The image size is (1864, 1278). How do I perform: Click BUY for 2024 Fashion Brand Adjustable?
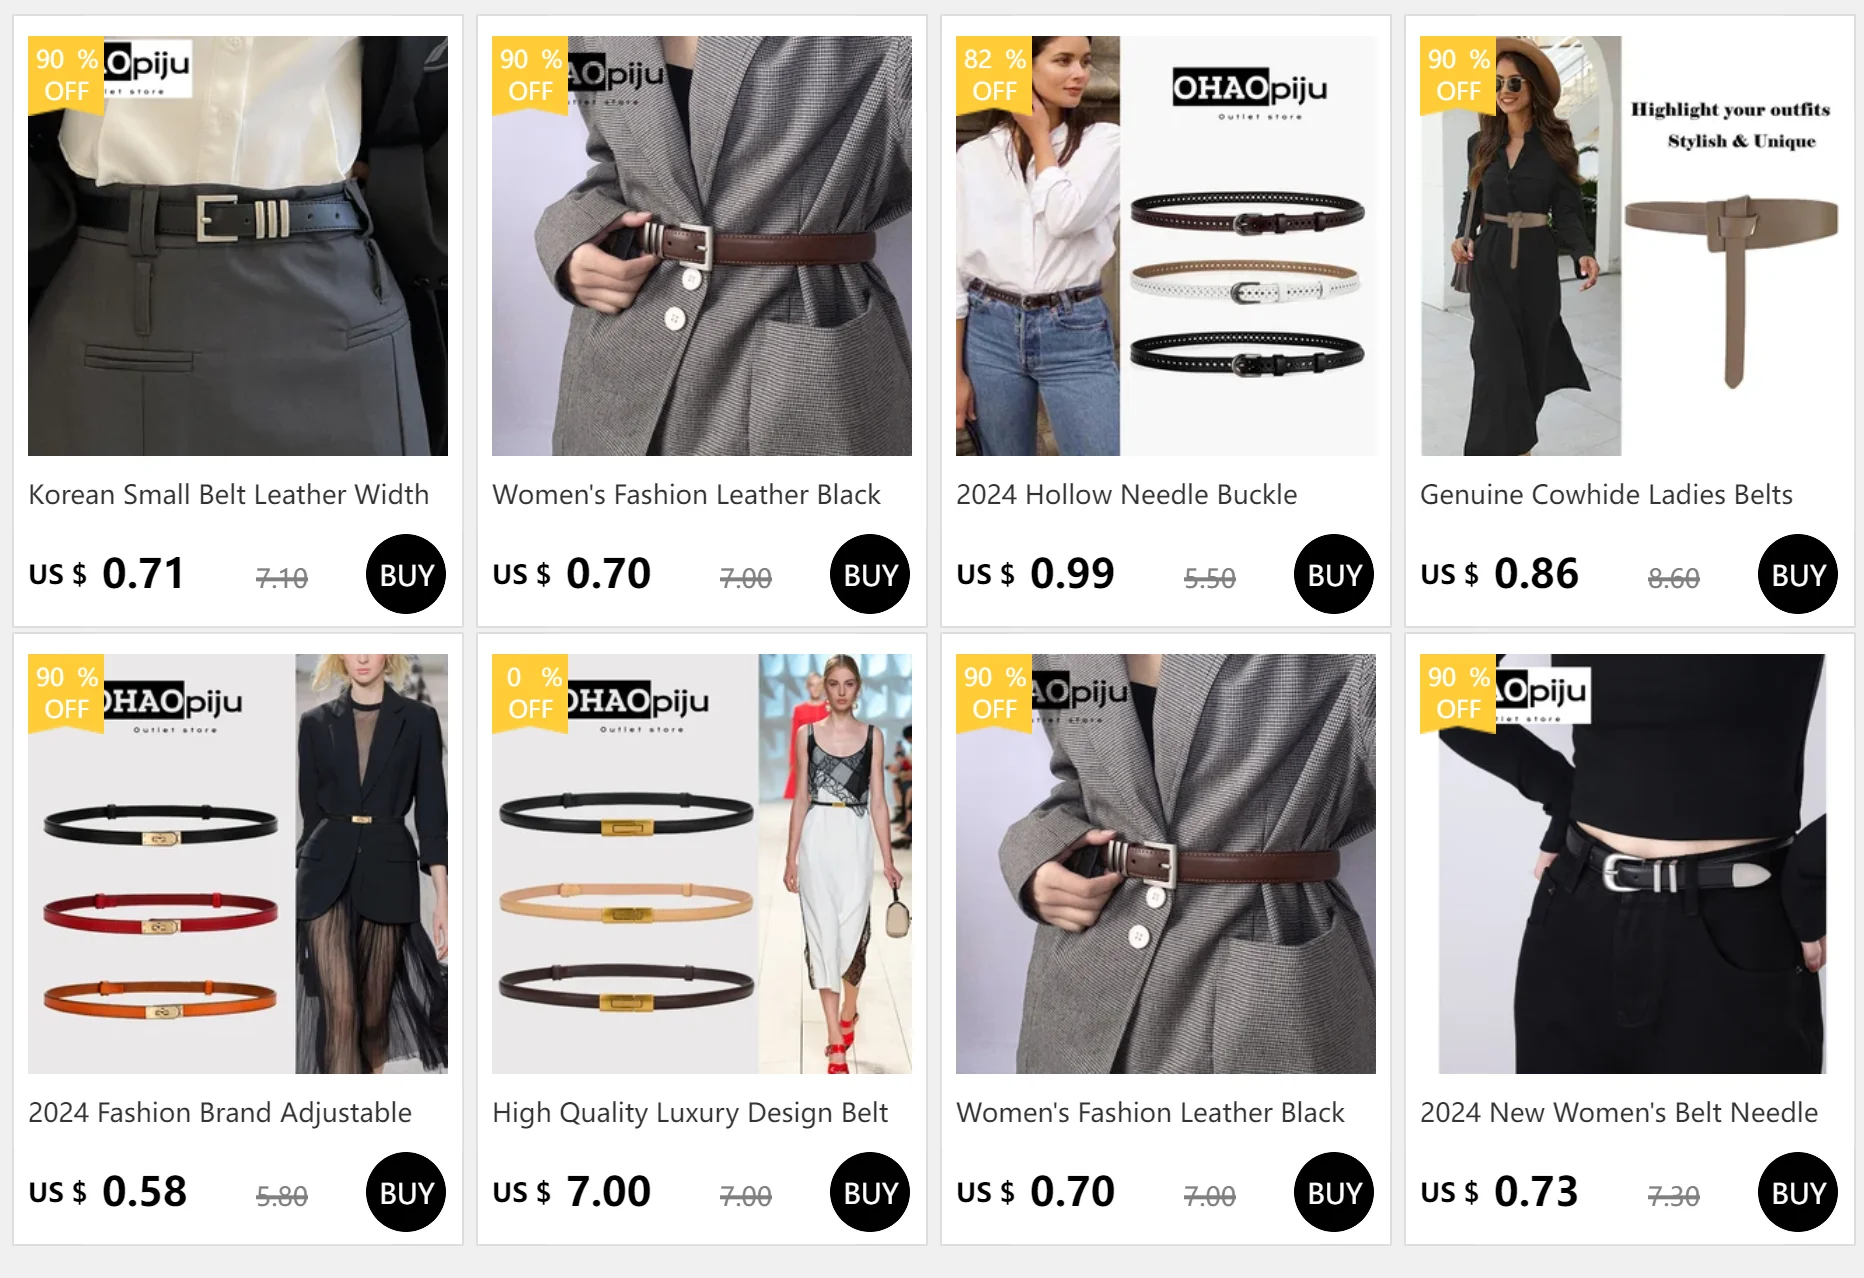pos(406,1192)
